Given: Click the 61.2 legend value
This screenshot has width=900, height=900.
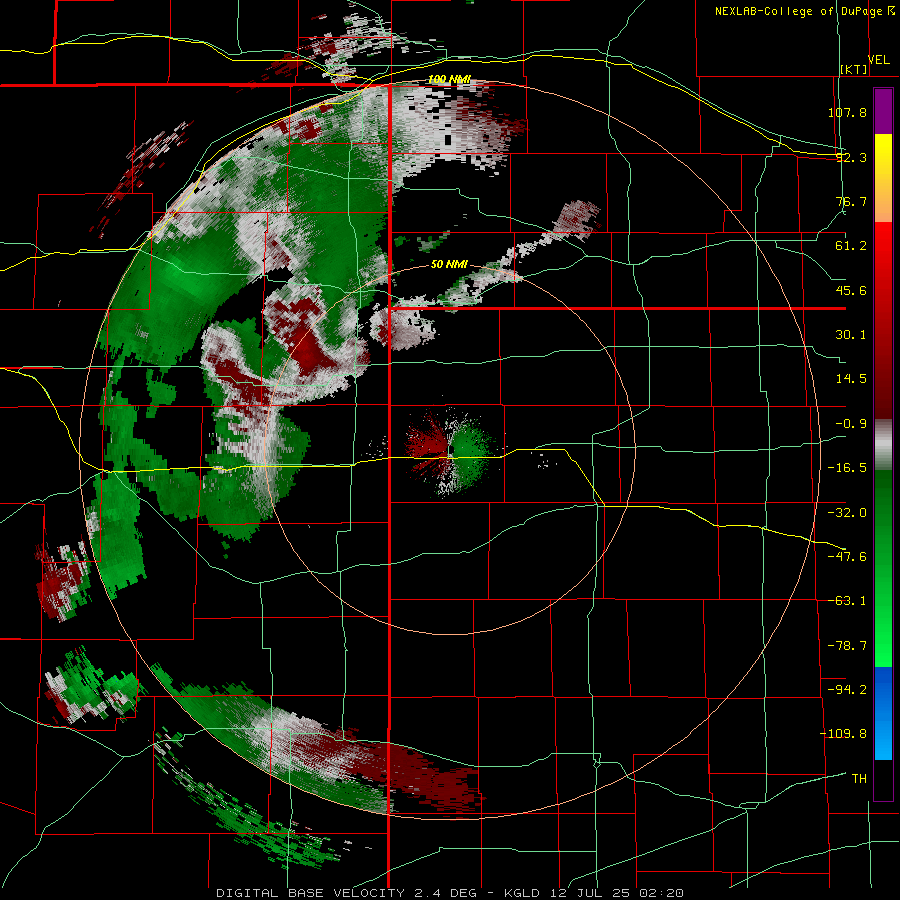Looking at the screenshot, I should 851,246.
